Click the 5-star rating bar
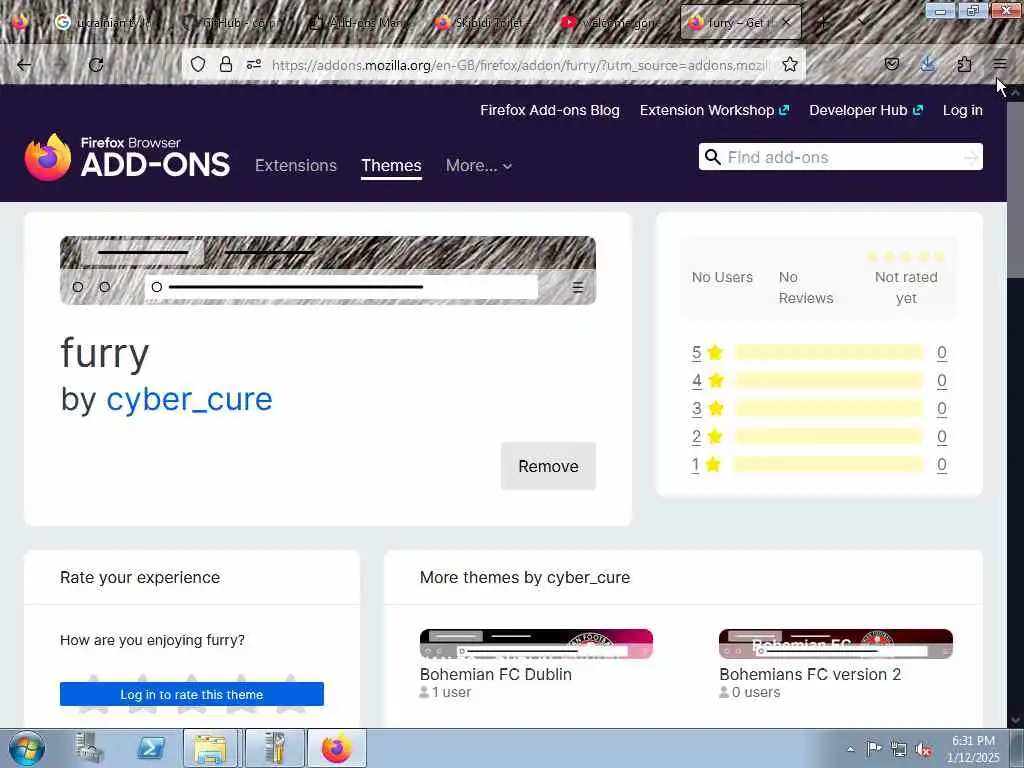Screen dimensions: 1024x768 (829, 353)
